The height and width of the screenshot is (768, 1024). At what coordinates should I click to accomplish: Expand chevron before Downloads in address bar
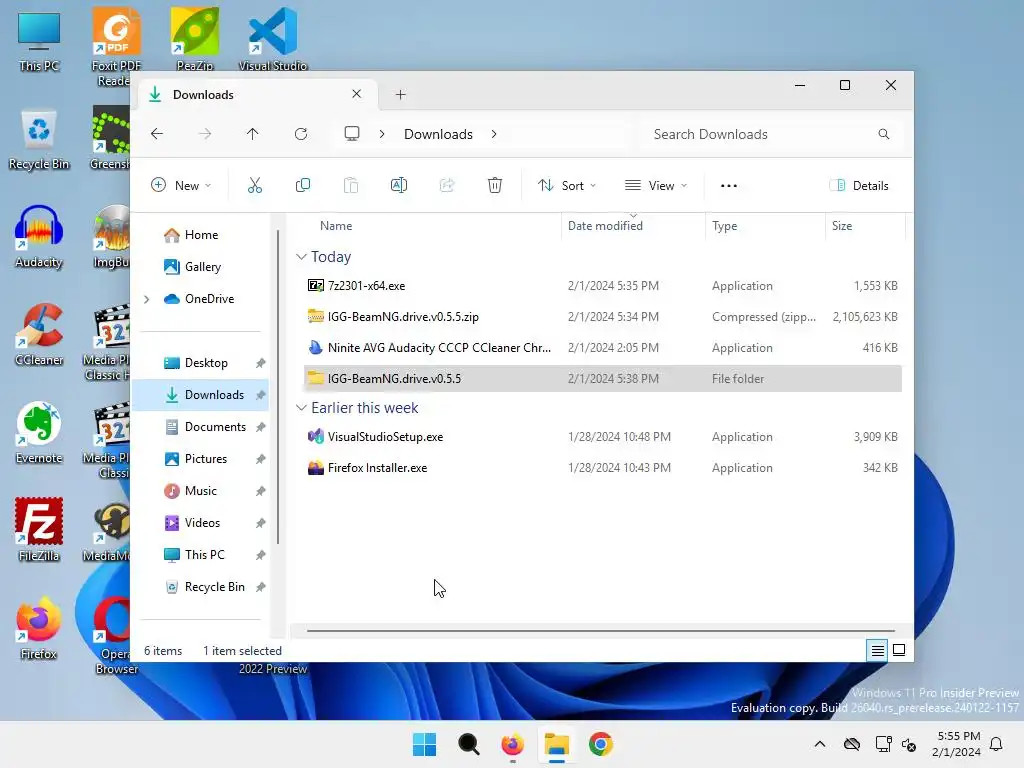pyautogui.click(x=382, y=134)
